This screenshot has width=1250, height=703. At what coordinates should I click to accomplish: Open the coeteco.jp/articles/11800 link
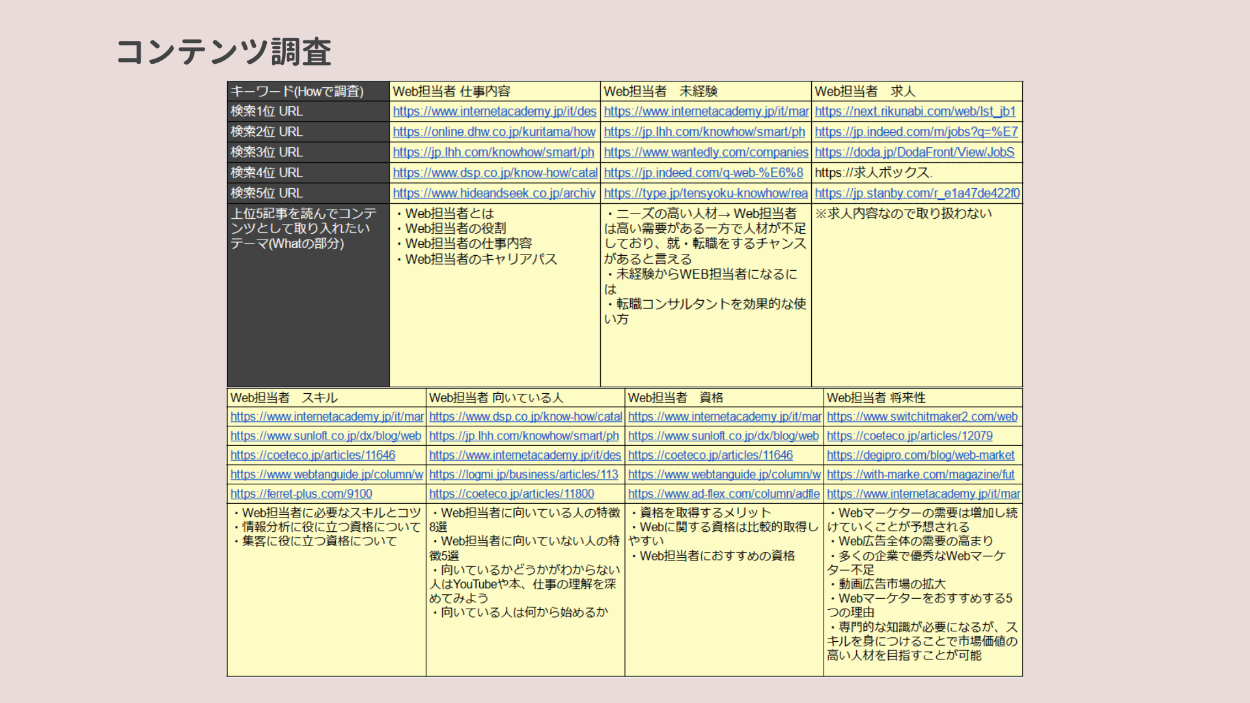tap(511, 494)
